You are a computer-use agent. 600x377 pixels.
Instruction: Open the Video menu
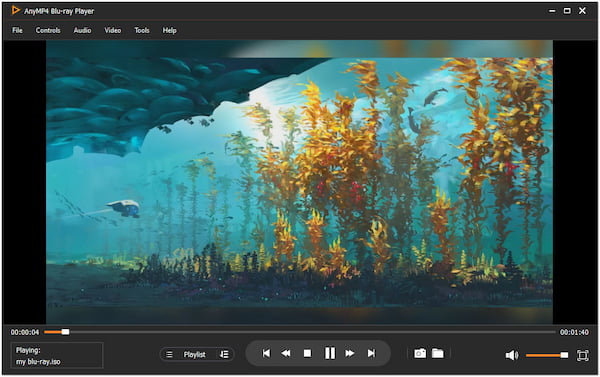[112, 30]
